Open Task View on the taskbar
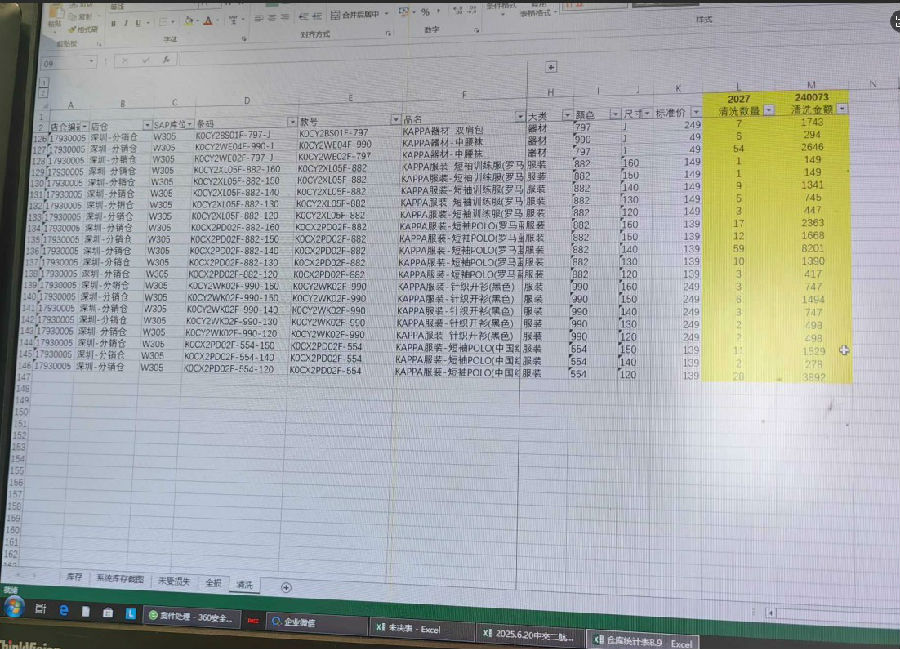Viewport: 900px width, 649px height. coord(40,609)
